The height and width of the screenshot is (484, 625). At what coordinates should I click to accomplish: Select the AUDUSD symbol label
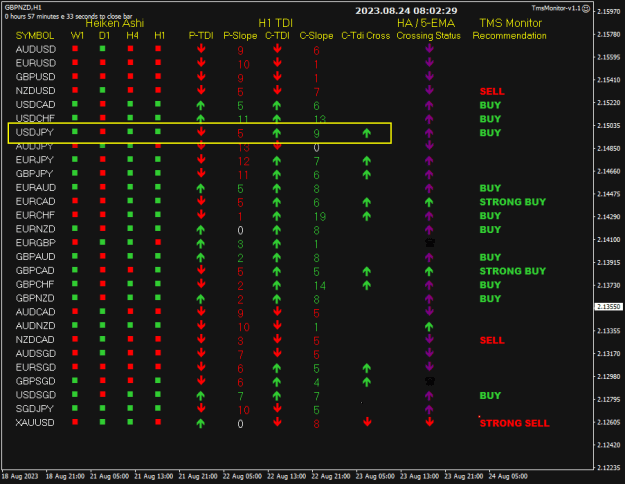coord(36,49)
